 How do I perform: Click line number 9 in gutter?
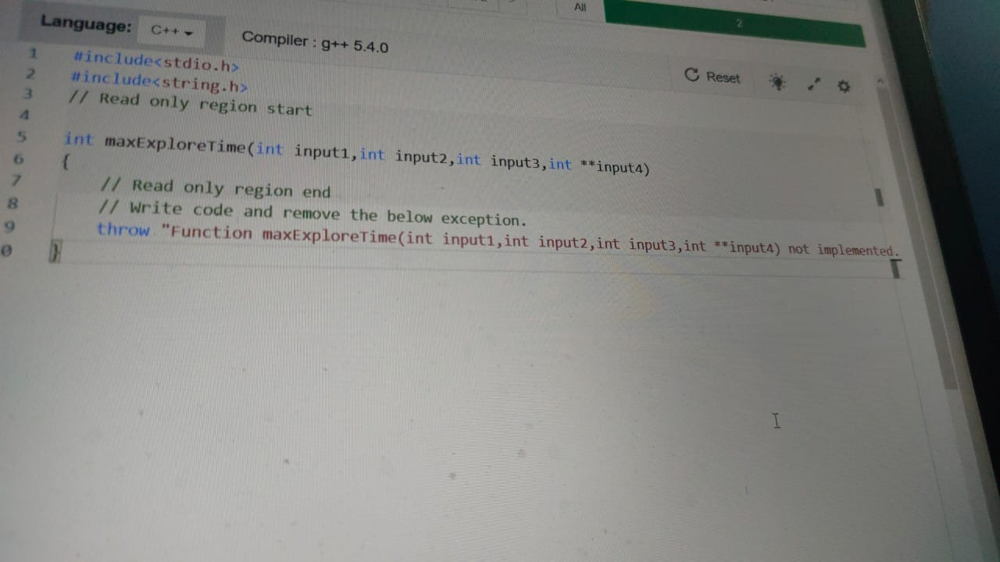9,226
